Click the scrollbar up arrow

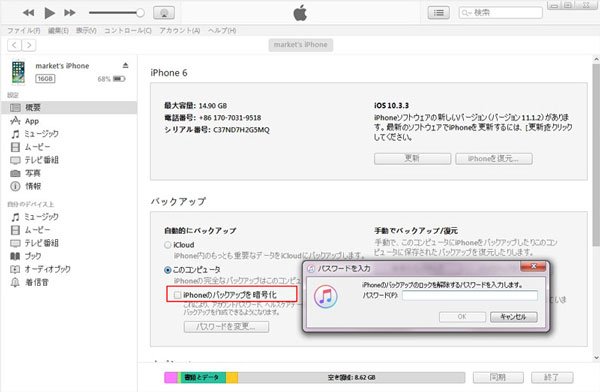(x=596, y=59)
